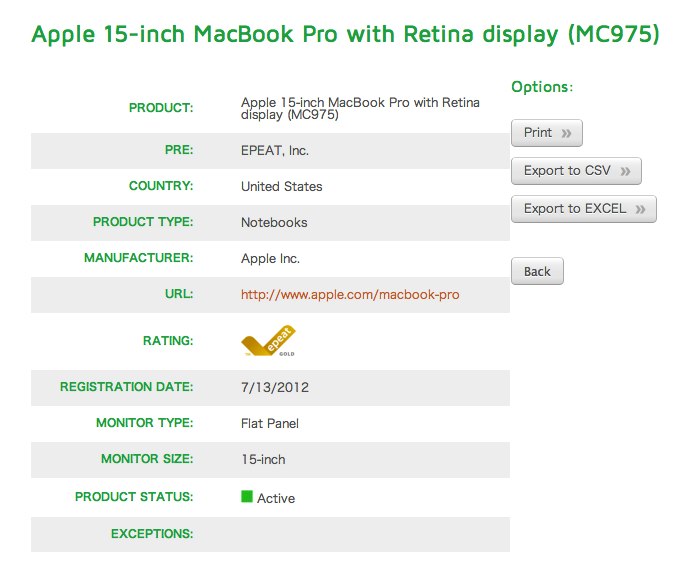Click the MONITOR SIZE: label
Screen dimensions: 700x579
coord(147,458)
